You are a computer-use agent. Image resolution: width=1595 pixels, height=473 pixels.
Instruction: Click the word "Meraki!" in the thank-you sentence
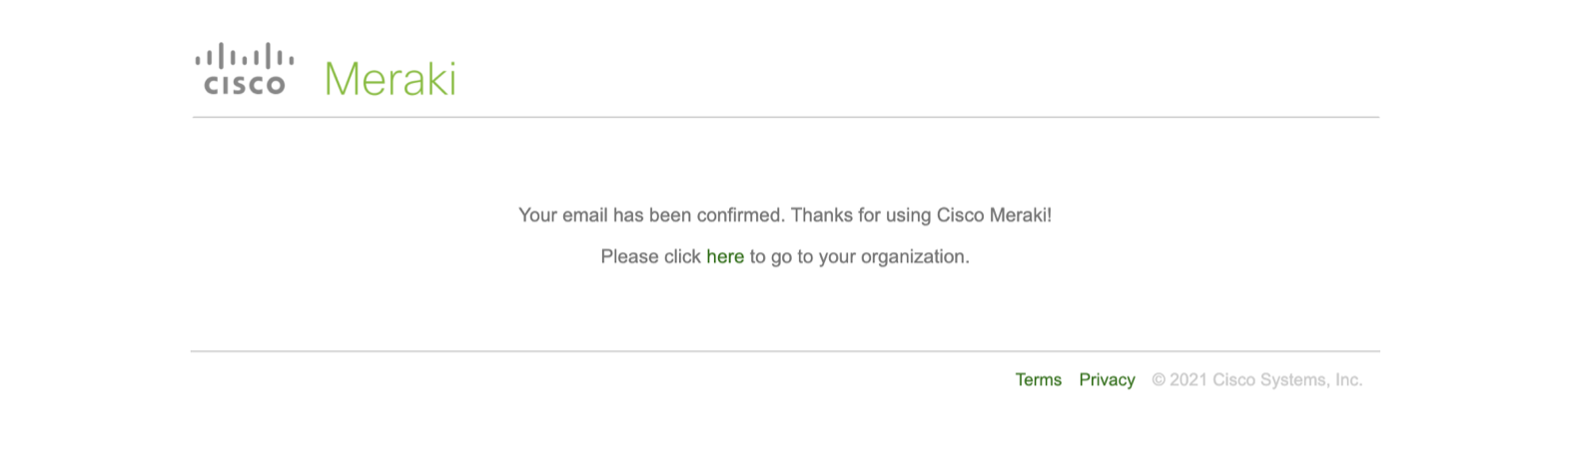click(1020, 215)
